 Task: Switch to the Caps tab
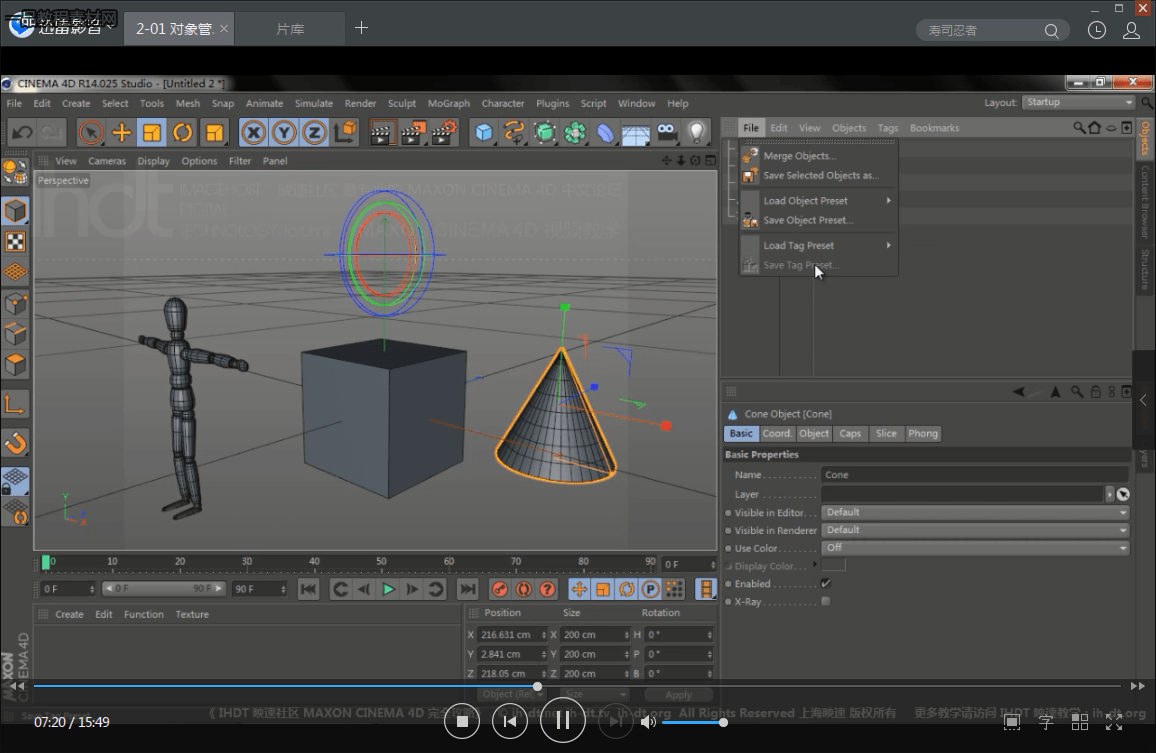point(850,434)
